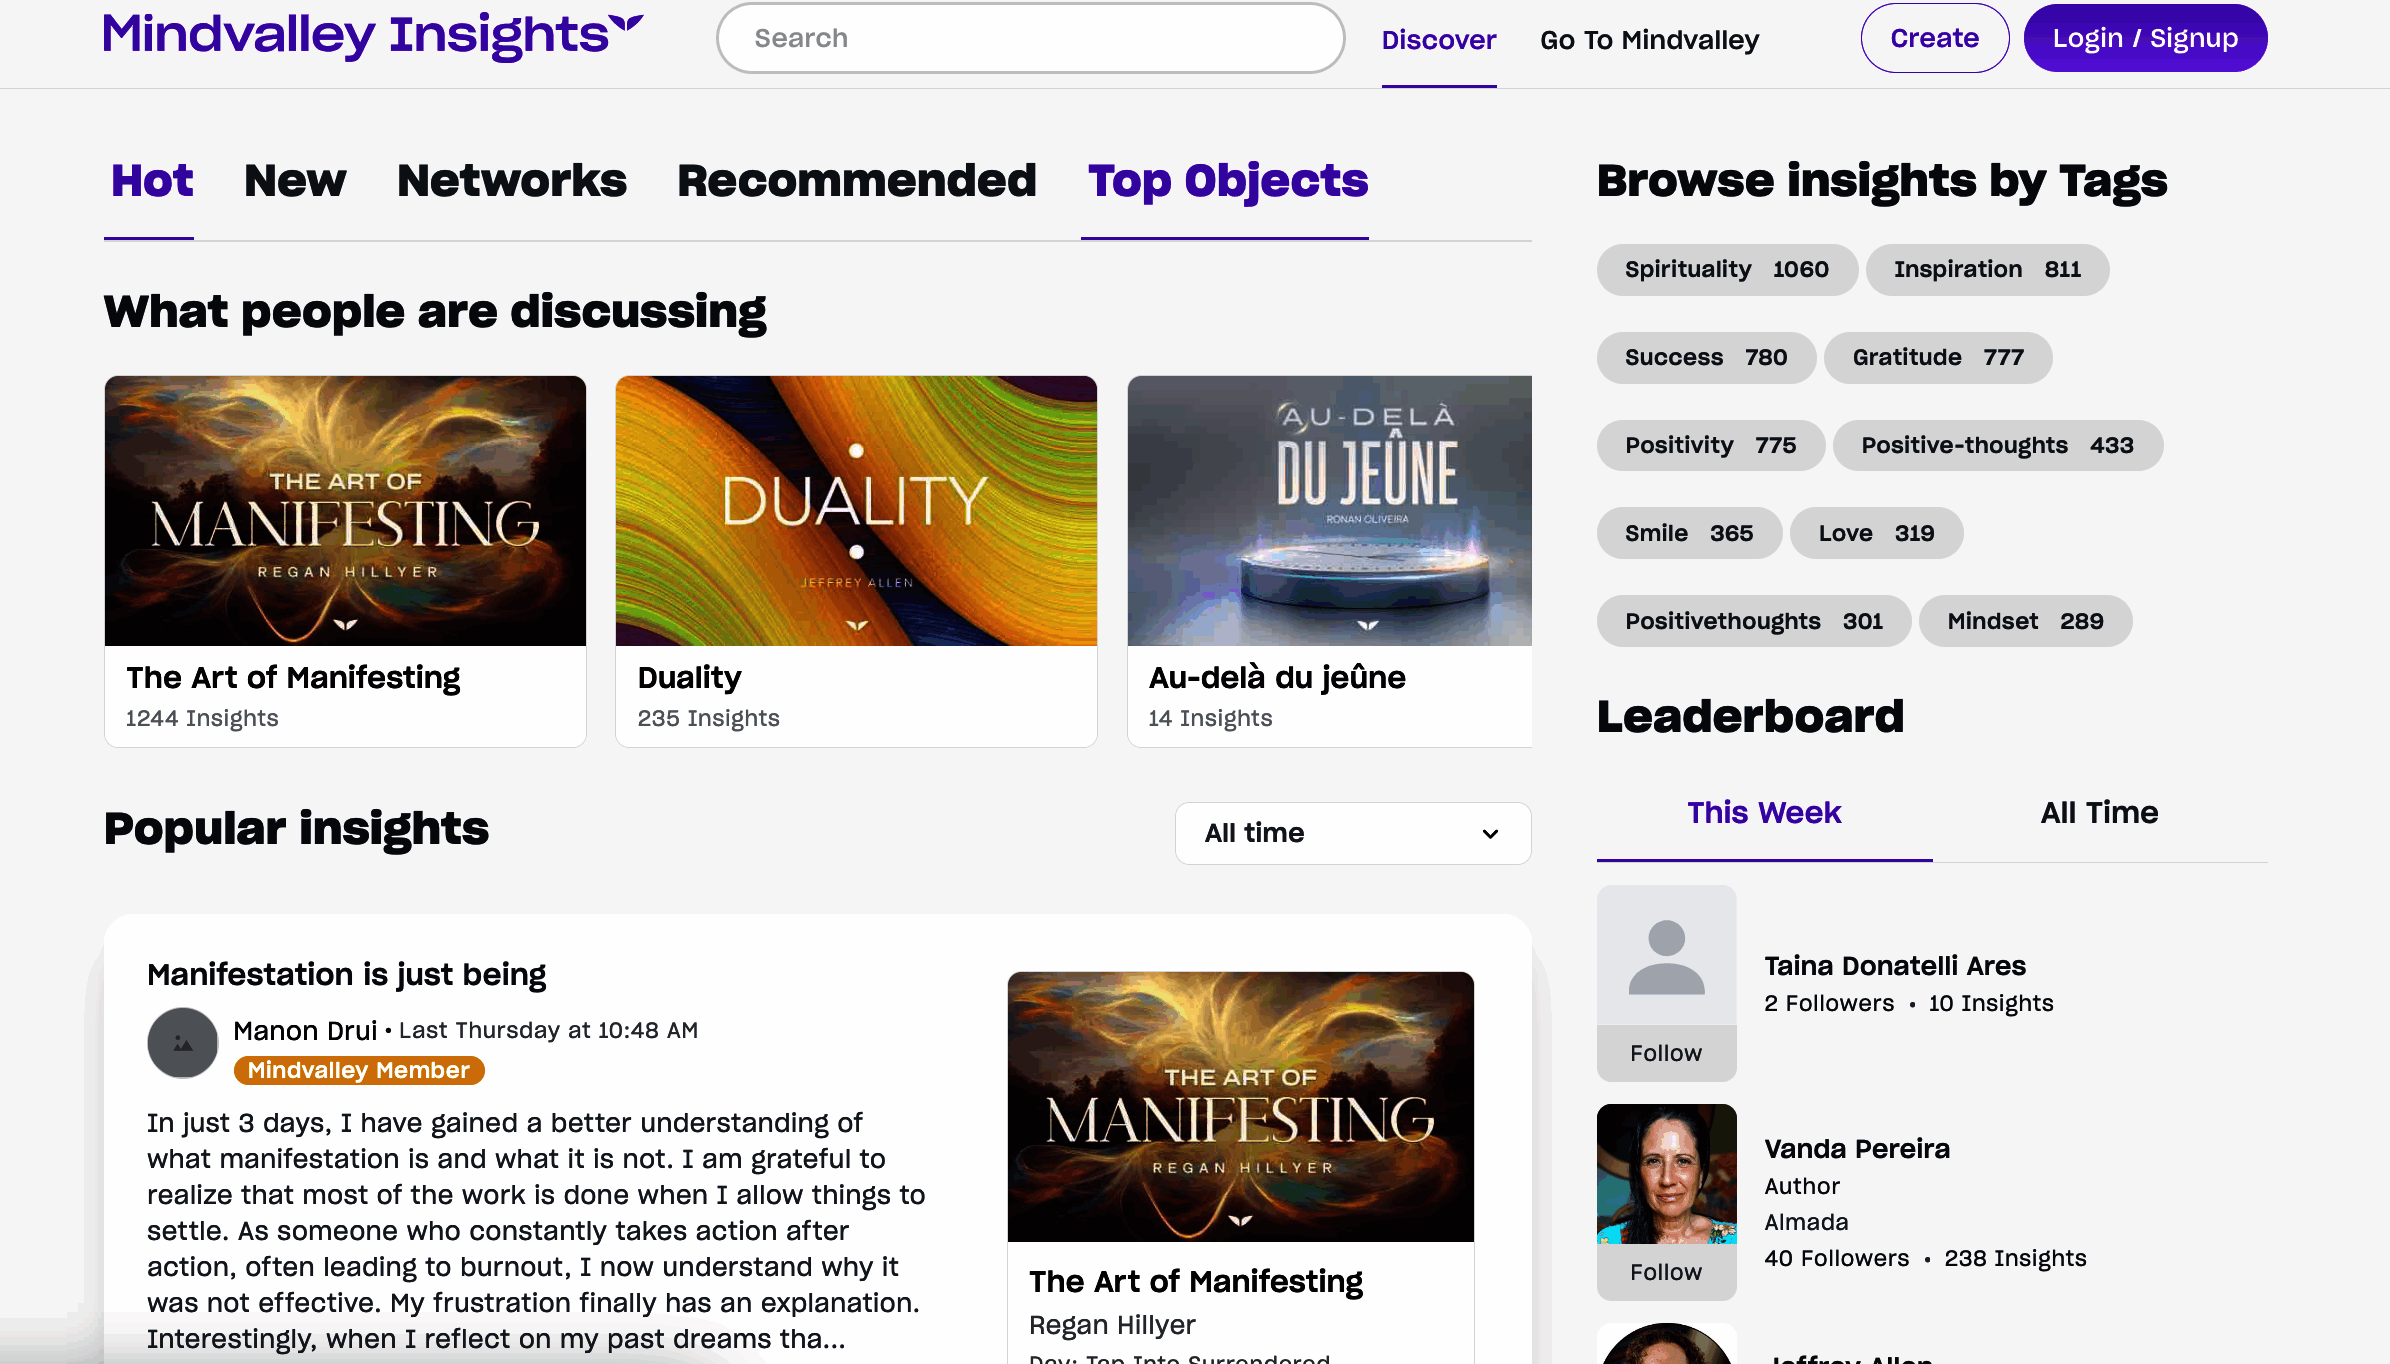Click '235 Insights' count text
Viewport: 2390px width, 1364px height.
[708, 719]
